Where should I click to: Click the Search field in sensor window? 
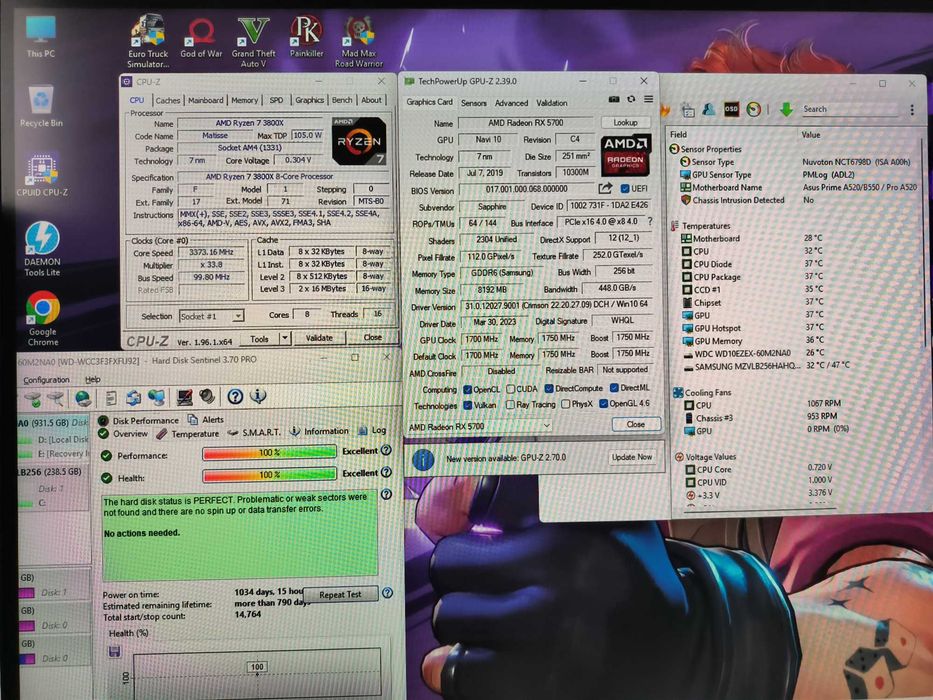pyautogui.click(x=850, y=109)
